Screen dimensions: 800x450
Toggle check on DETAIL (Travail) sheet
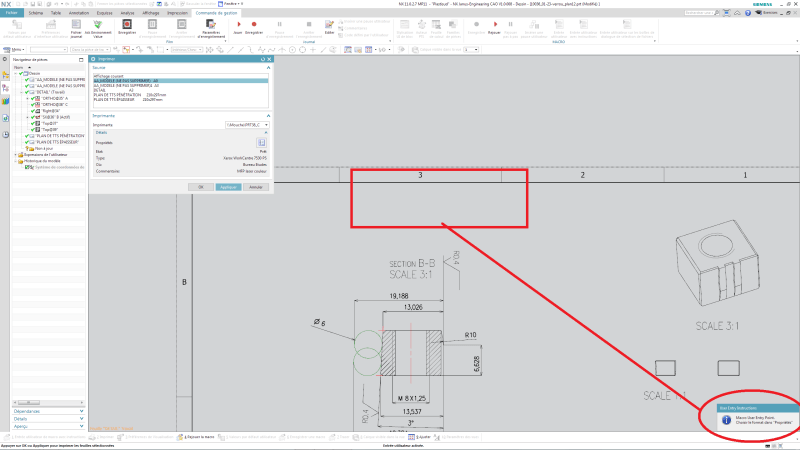27,92
